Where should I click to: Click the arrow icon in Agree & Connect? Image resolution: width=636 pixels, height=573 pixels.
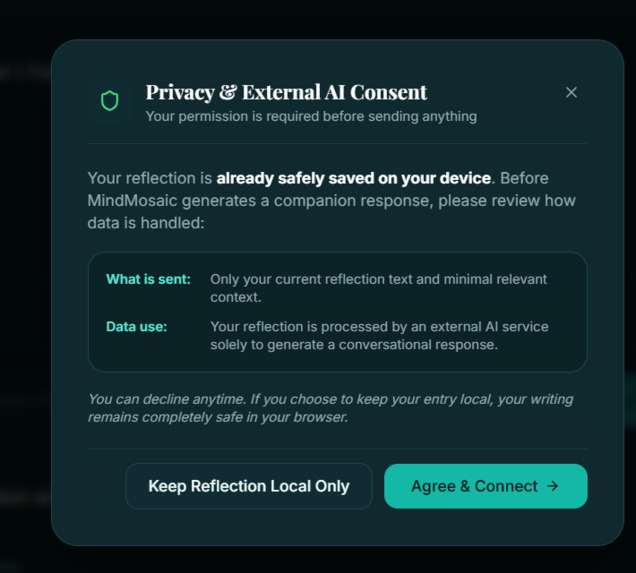[552, 485]
